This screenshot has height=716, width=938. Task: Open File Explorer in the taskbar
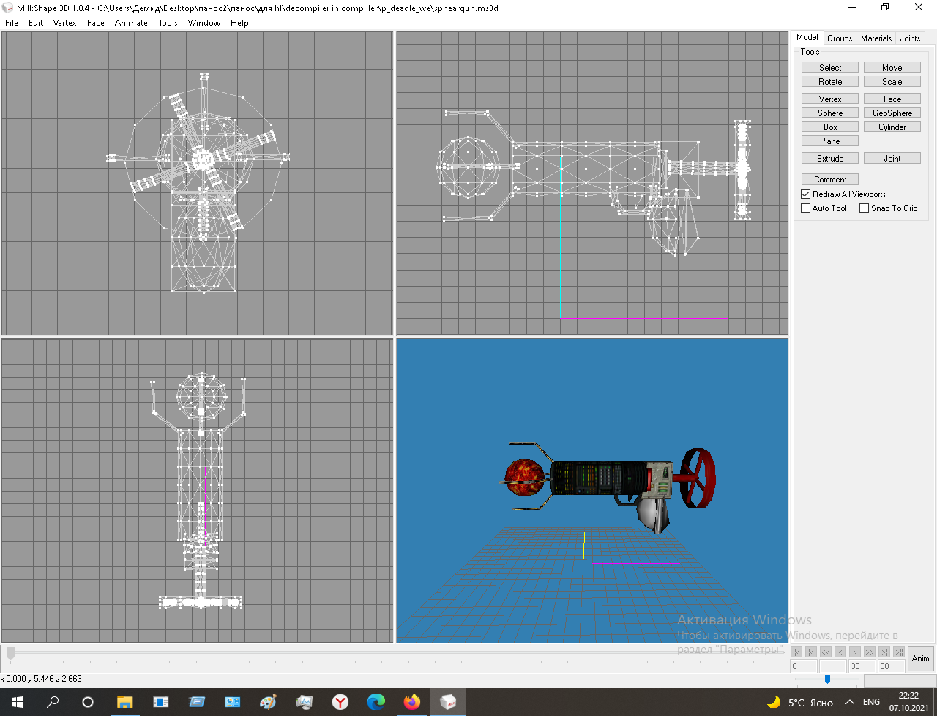125,701
